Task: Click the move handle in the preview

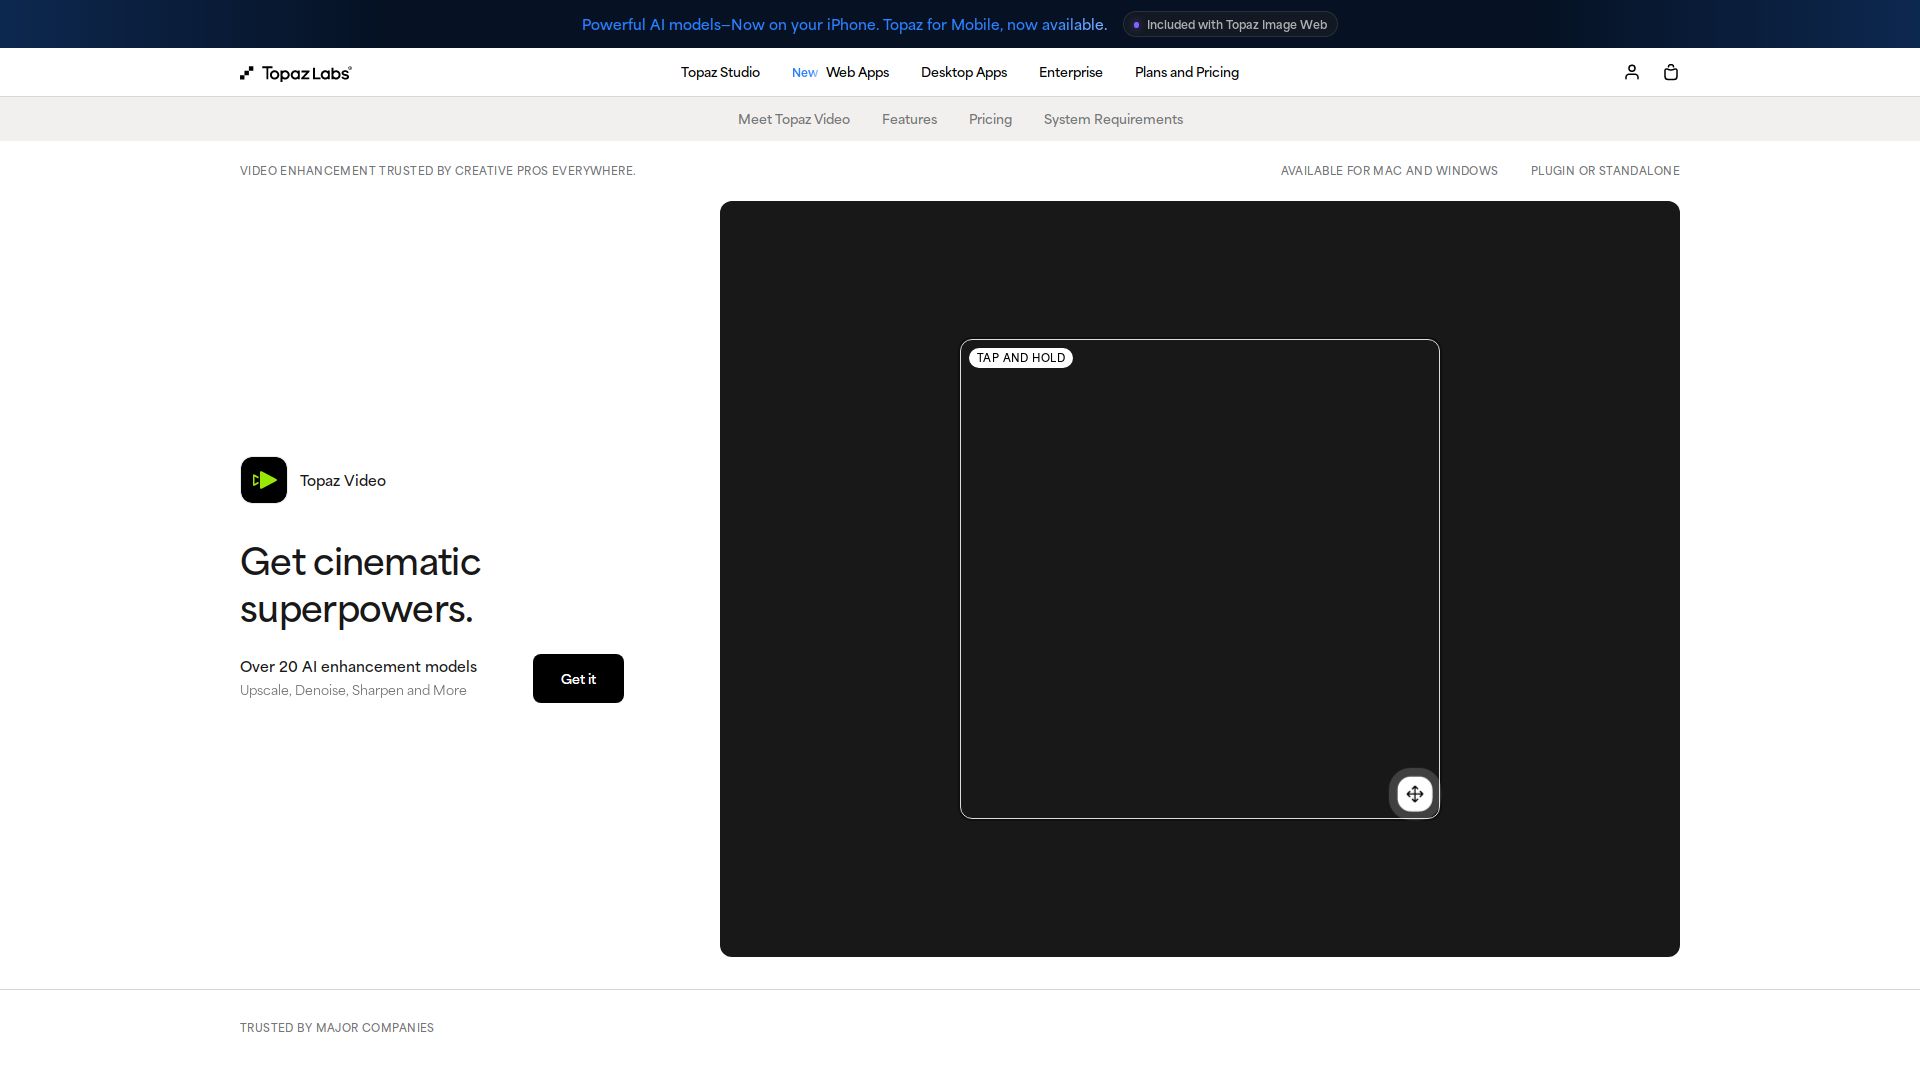Action: click(x=1415, y=794)
